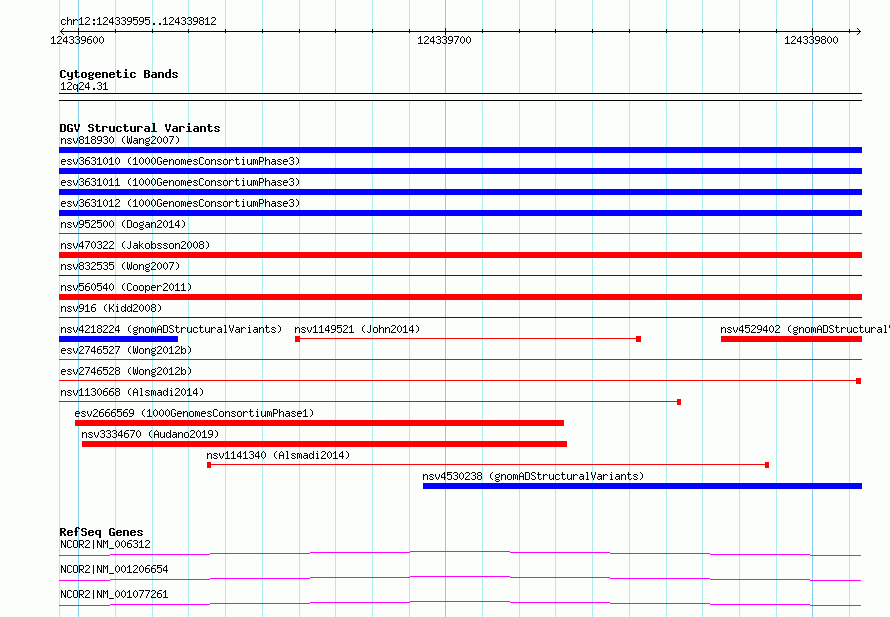Screen dimensions: 890x617
Task: Click the nsv1130668 (Alsmadi2014) label
Action: pos(132,392)
